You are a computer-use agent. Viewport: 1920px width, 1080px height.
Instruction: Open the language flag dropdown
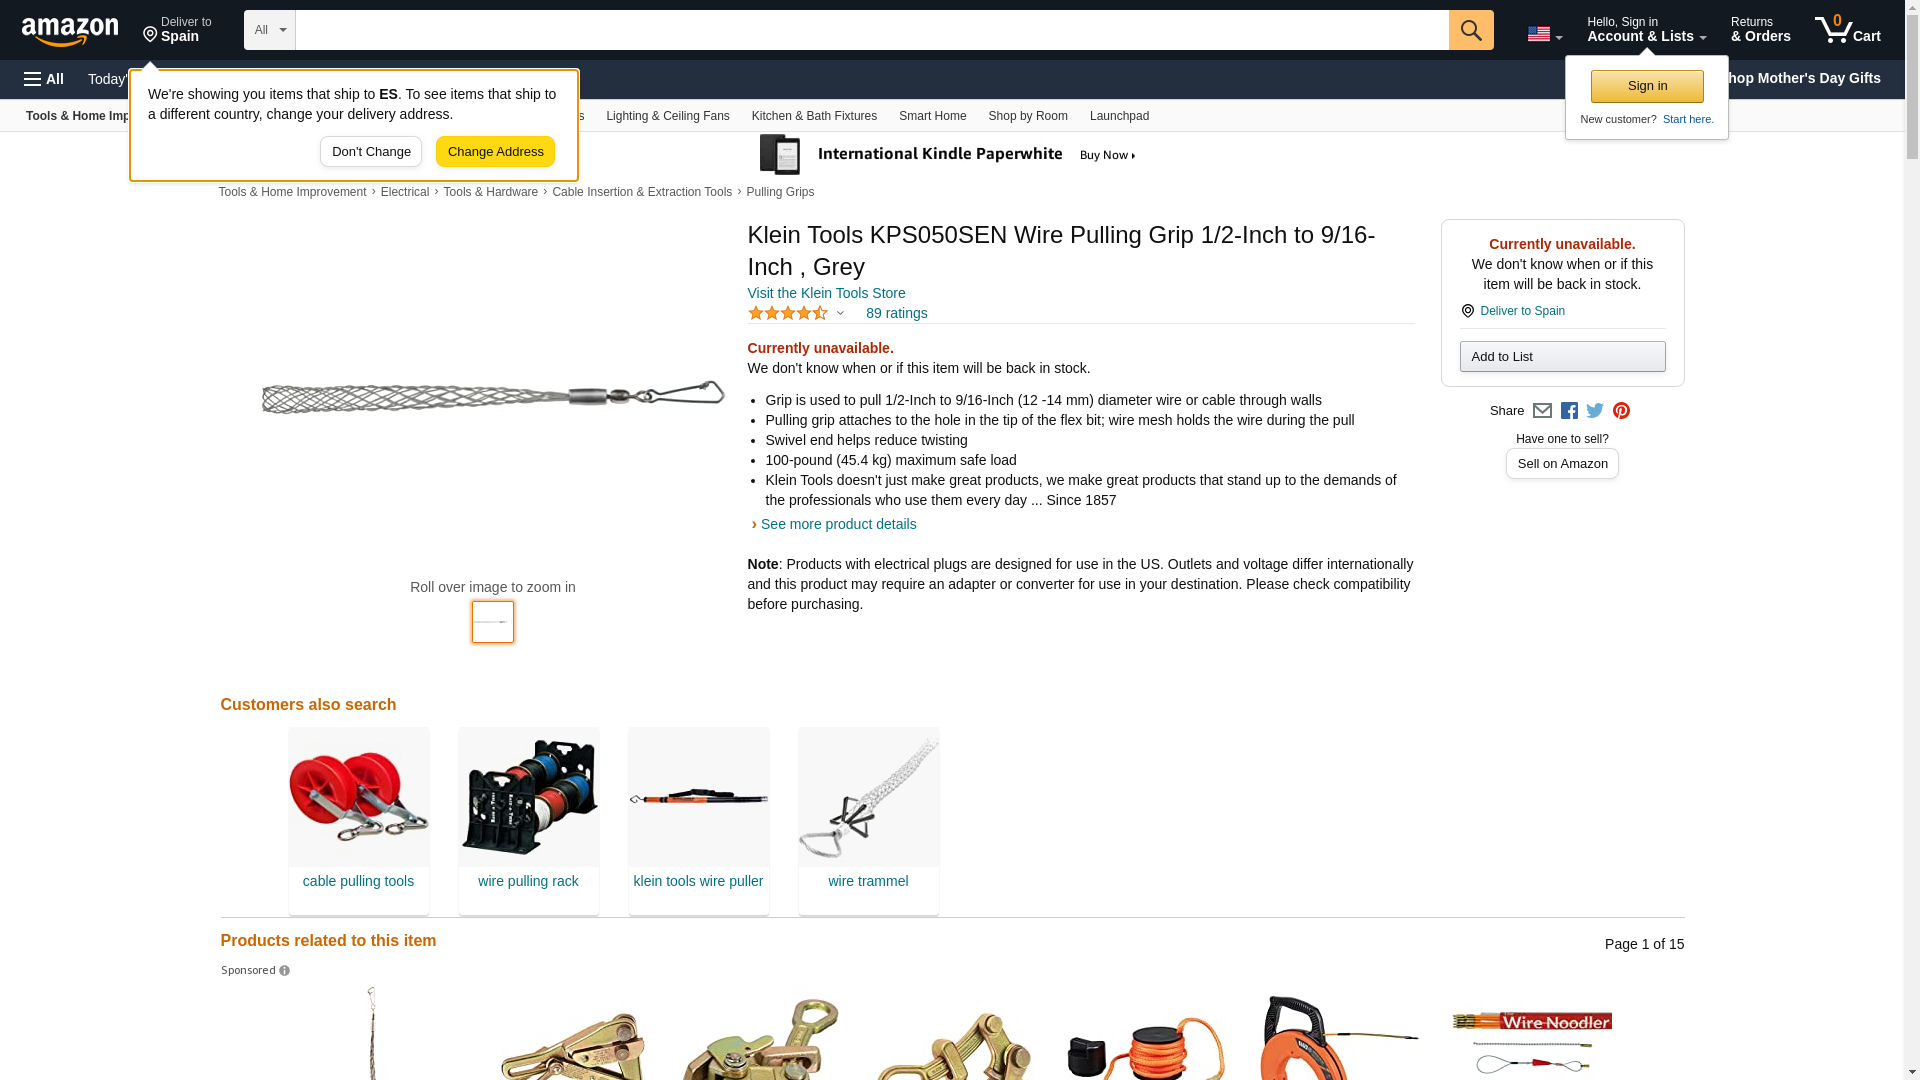tap(1544, 34)
